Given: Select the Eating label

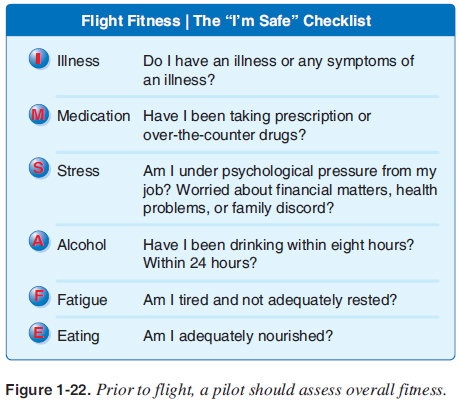Looking at the screenshot, I should (x=78, y=336).
